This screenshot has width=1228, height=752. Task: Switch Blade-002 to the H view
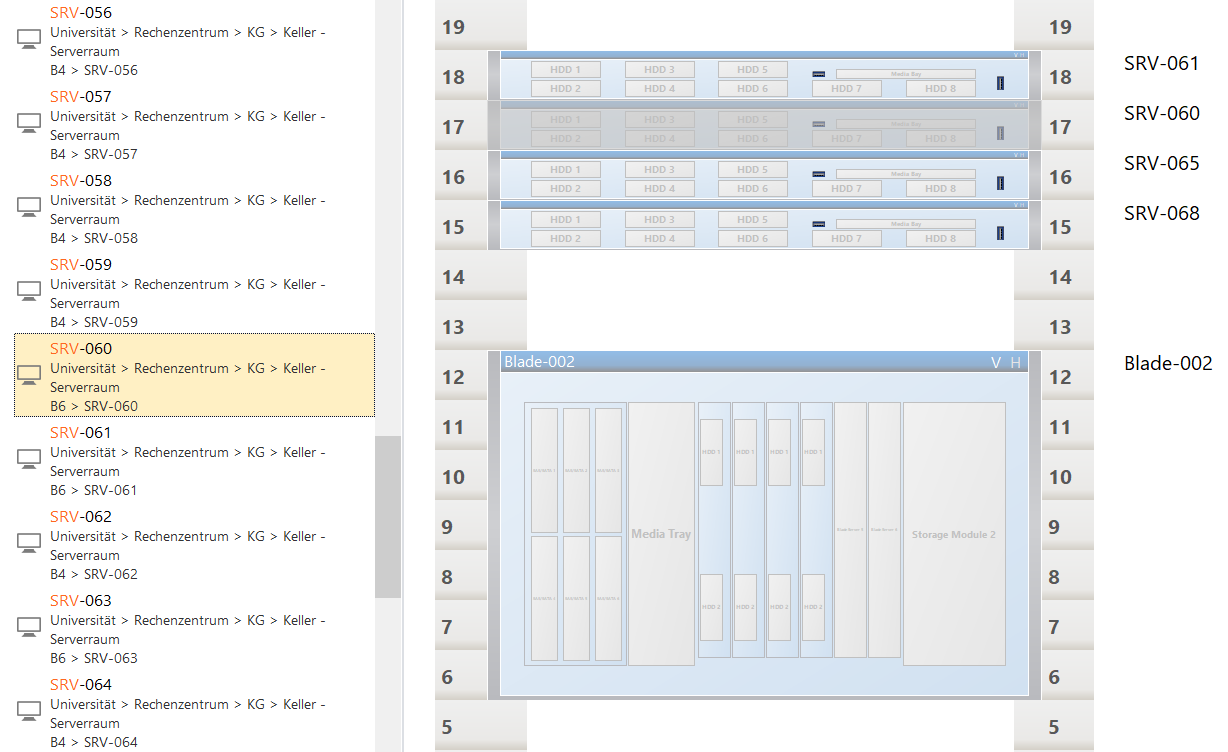[x=1016, y=362]
